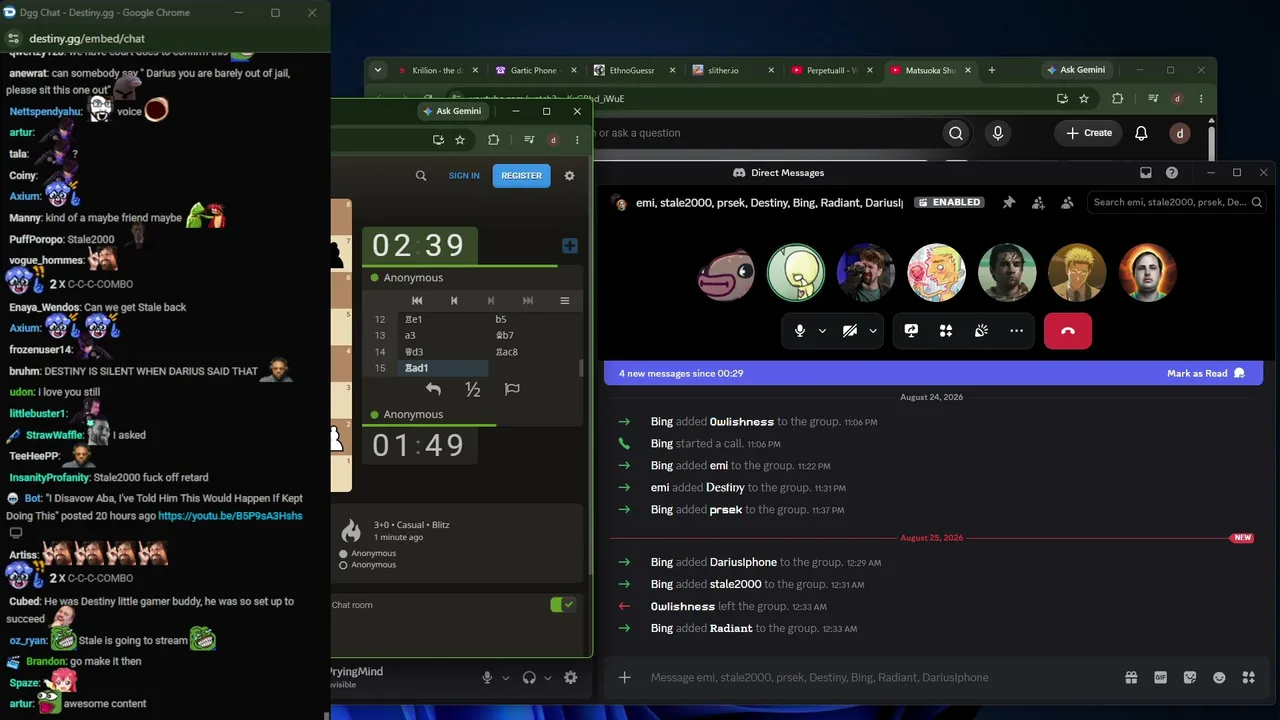Open Discord user settings gear
This screenshot has height=720, width=1280.
570,678
